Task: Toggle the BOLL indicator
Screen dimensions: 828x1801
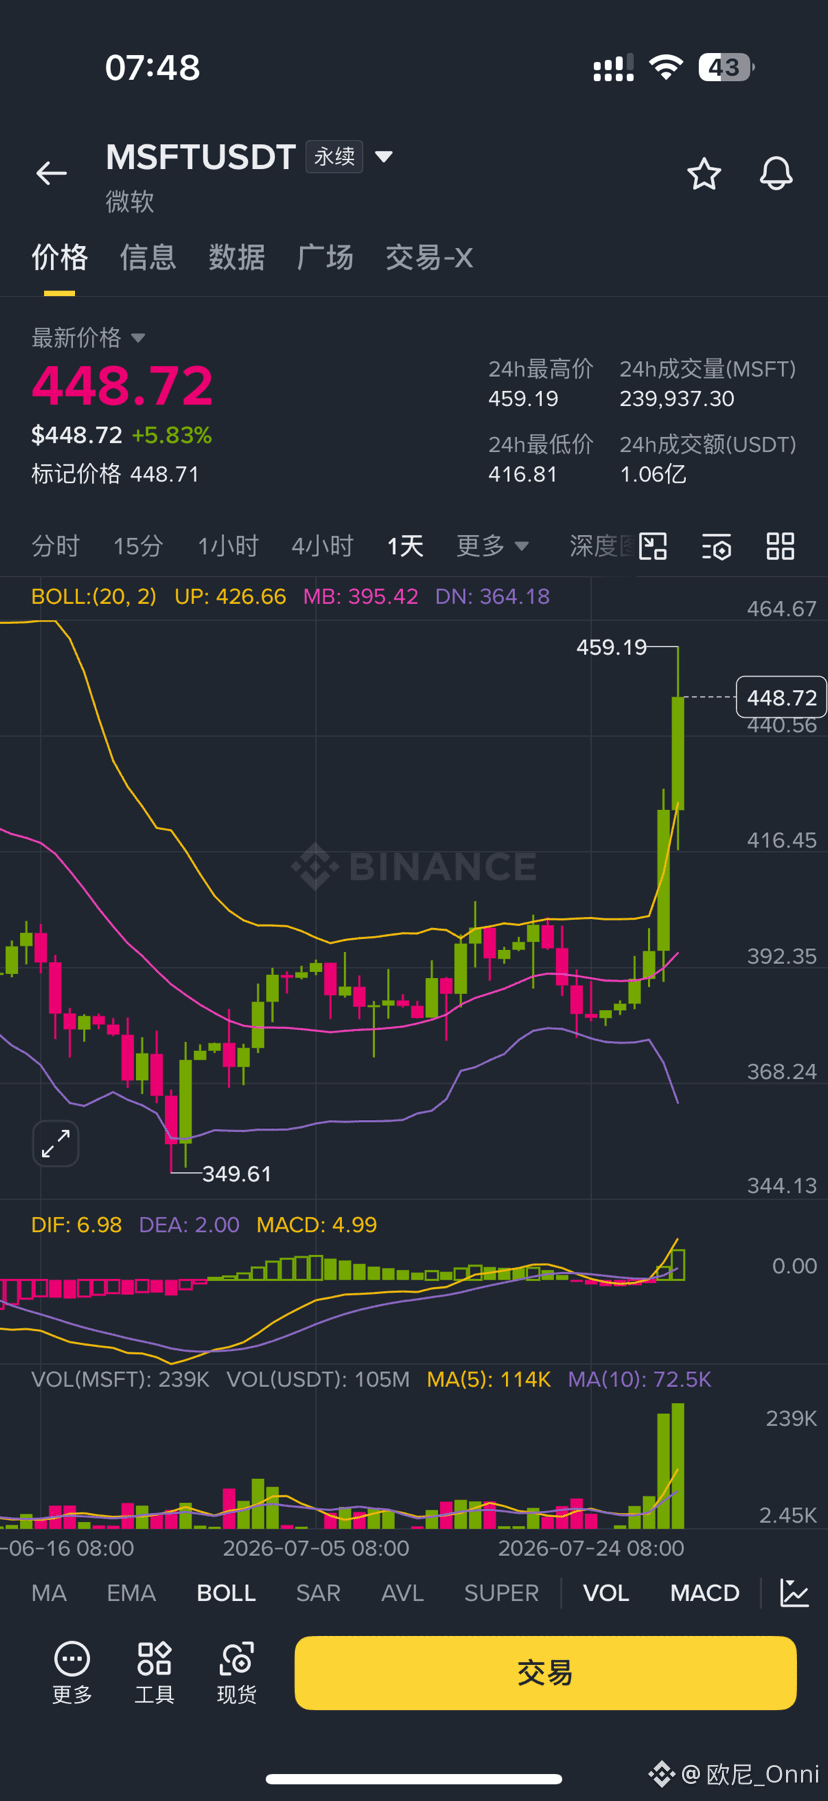Action: click(226, 1593)
